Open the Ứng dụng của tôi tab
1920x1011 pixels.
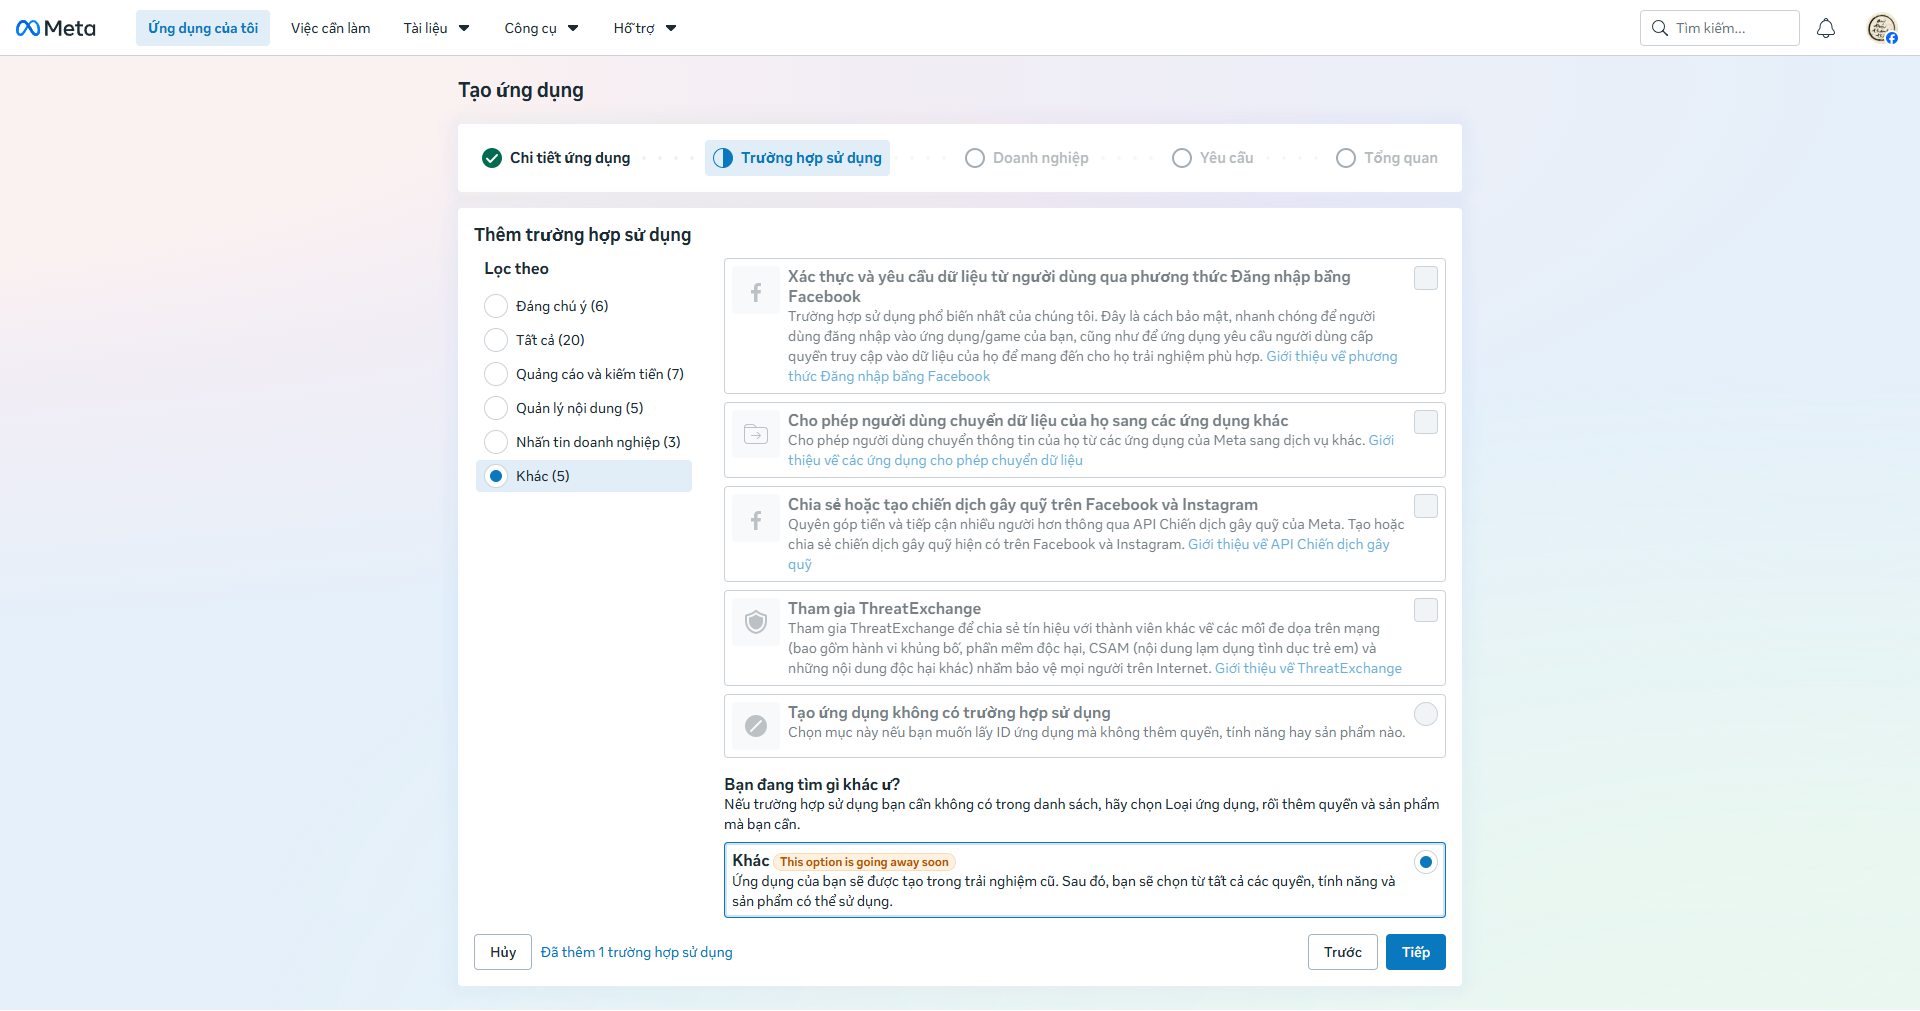[203, 28]
